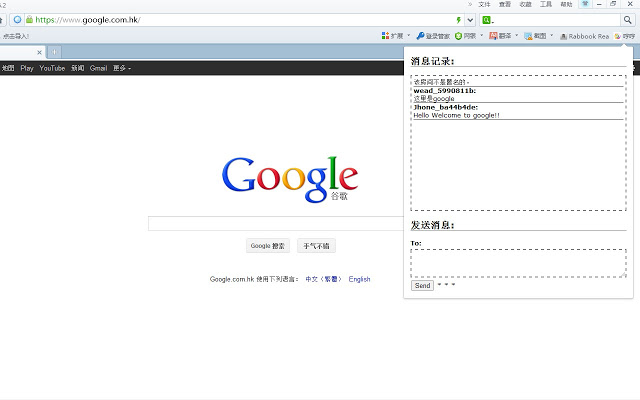This screenshot has width=640, height=400.
Task: Open the 工具 menu
Action: (546, 4)
